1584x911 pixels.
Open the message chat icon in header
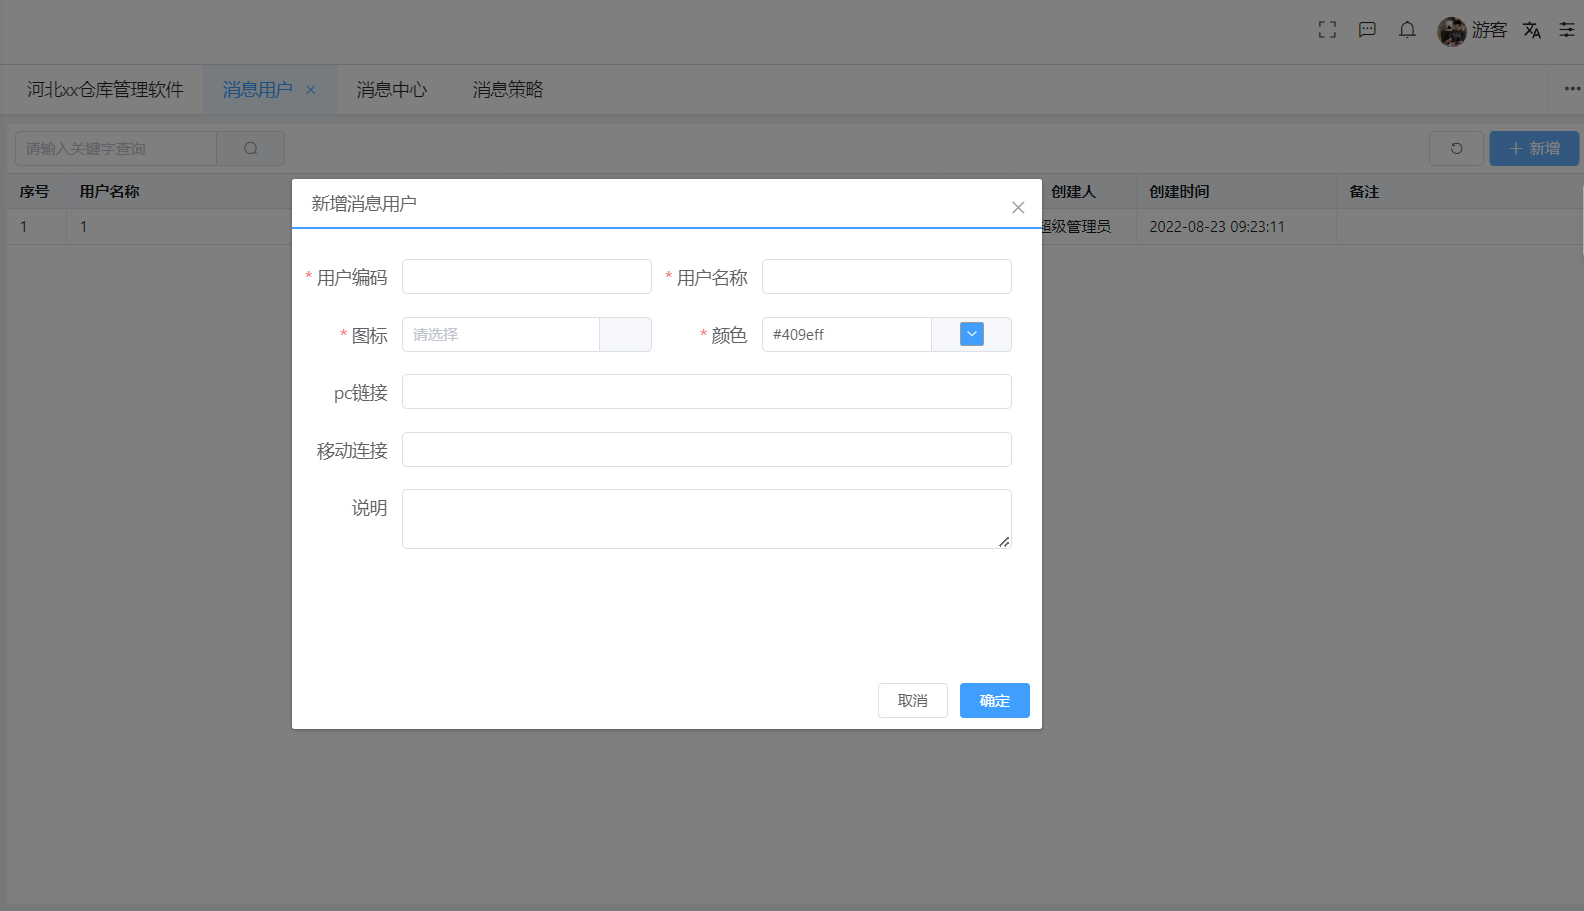tap(1367, 30)
